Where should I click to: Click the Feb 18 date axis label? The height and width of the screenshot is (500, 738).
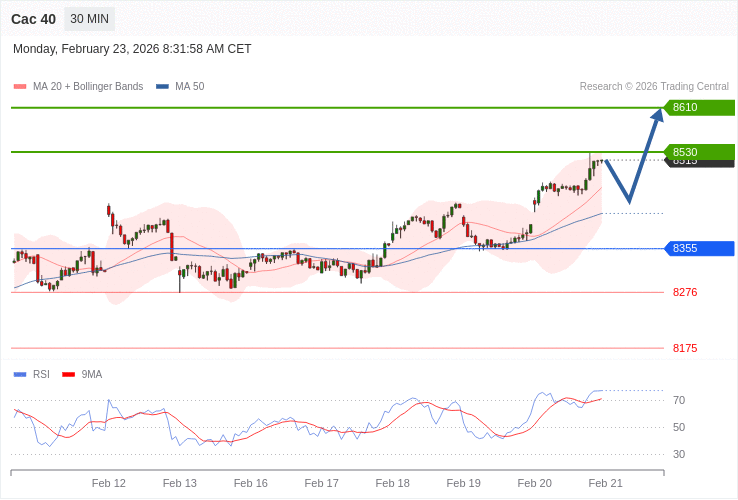pyautogui.click(x=392, y=483)
